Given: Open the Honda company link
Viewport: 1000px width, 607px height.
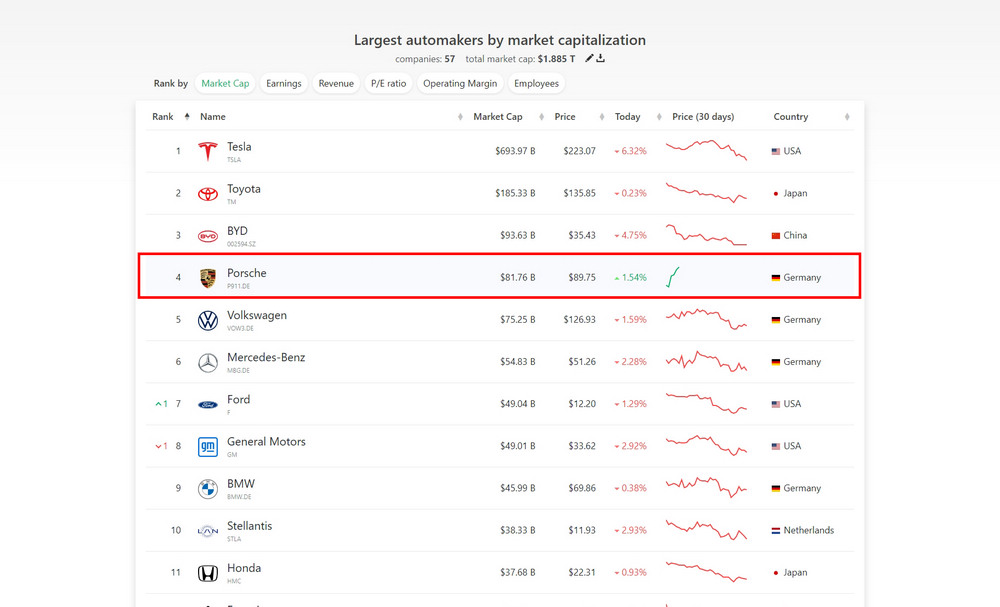Looking at the screenshot, I should click(x=244, y=568).
